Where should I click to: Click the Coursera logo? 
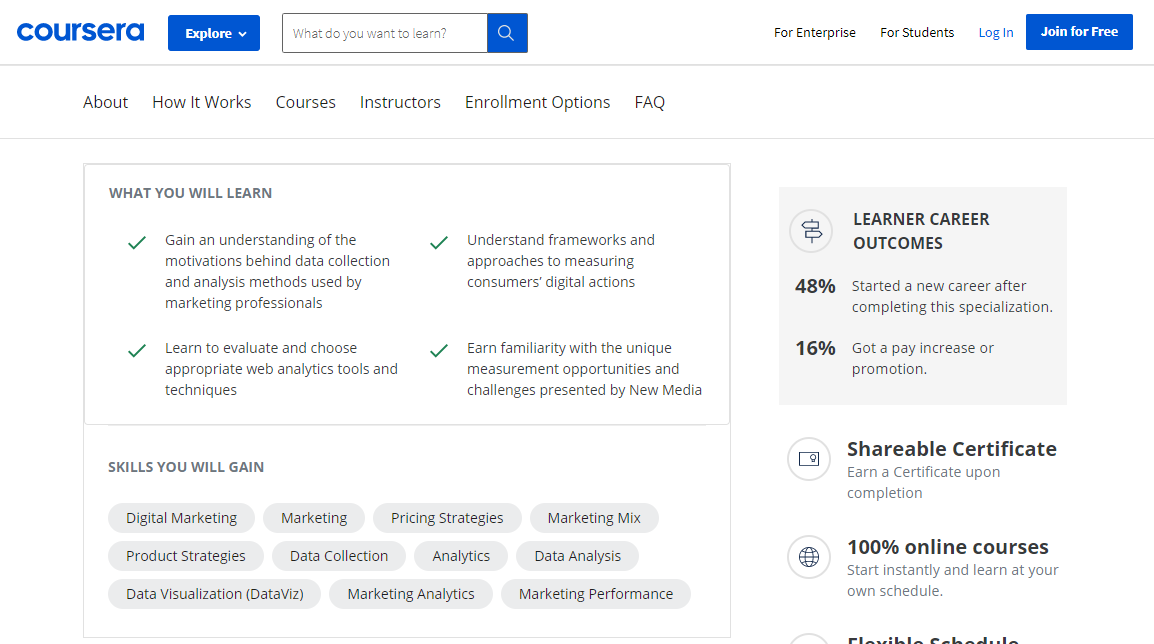point(80,31)
